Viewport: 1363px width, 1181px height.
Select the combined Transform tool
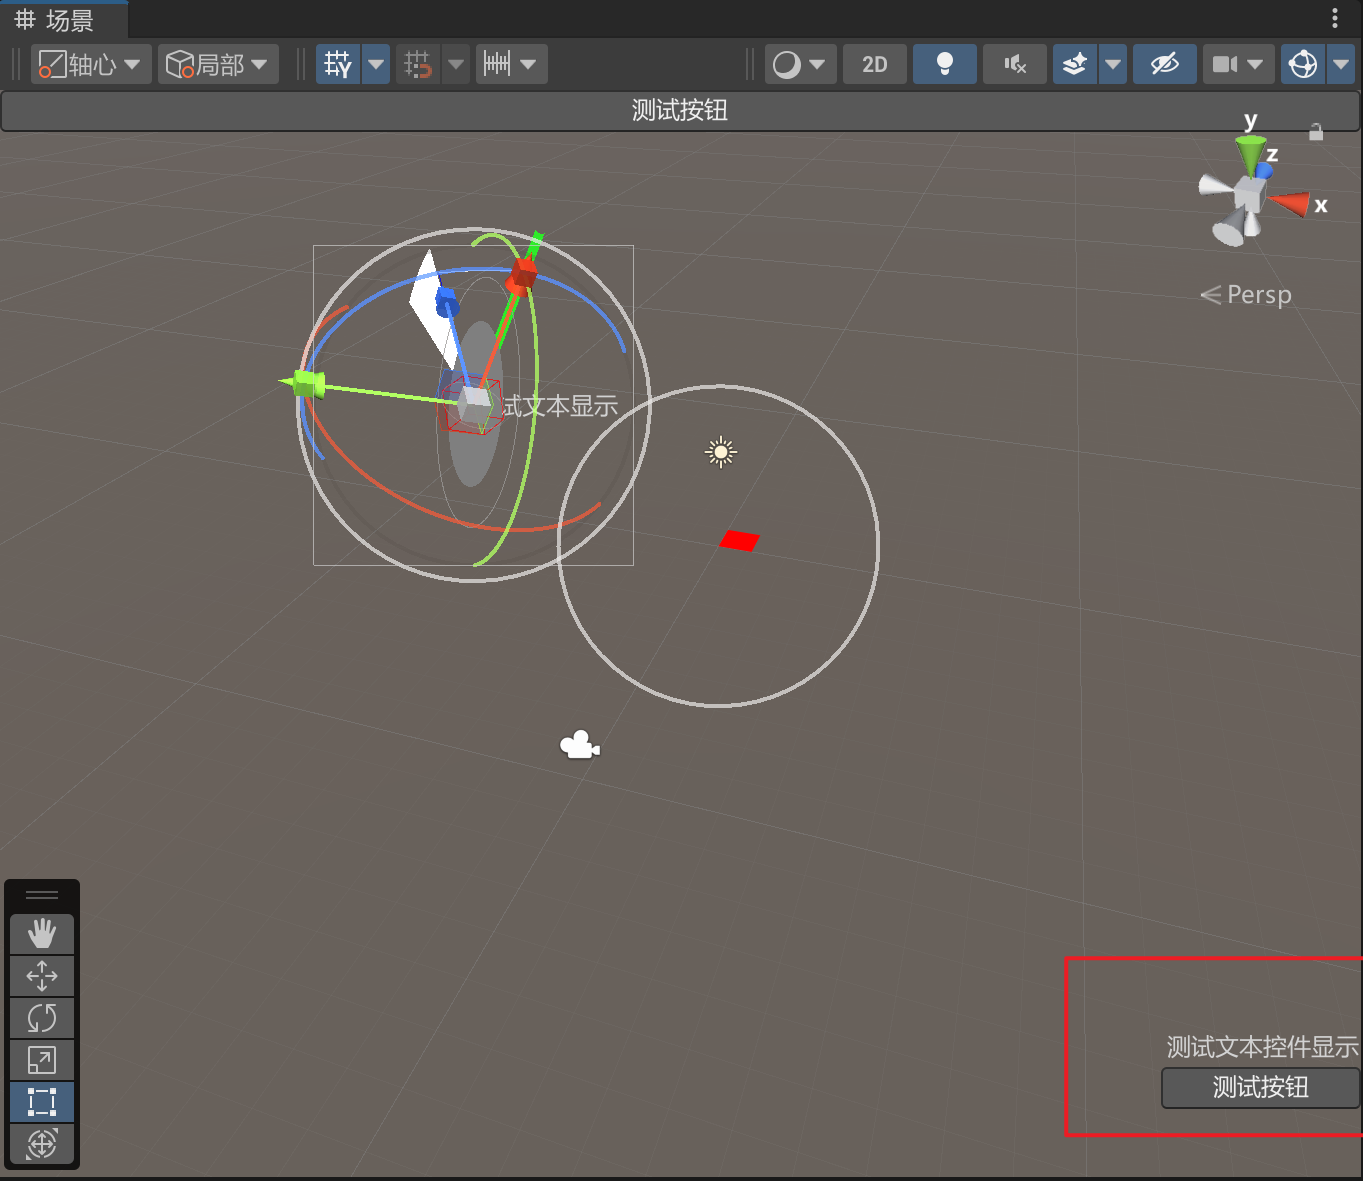click(x=42, y=1143)
